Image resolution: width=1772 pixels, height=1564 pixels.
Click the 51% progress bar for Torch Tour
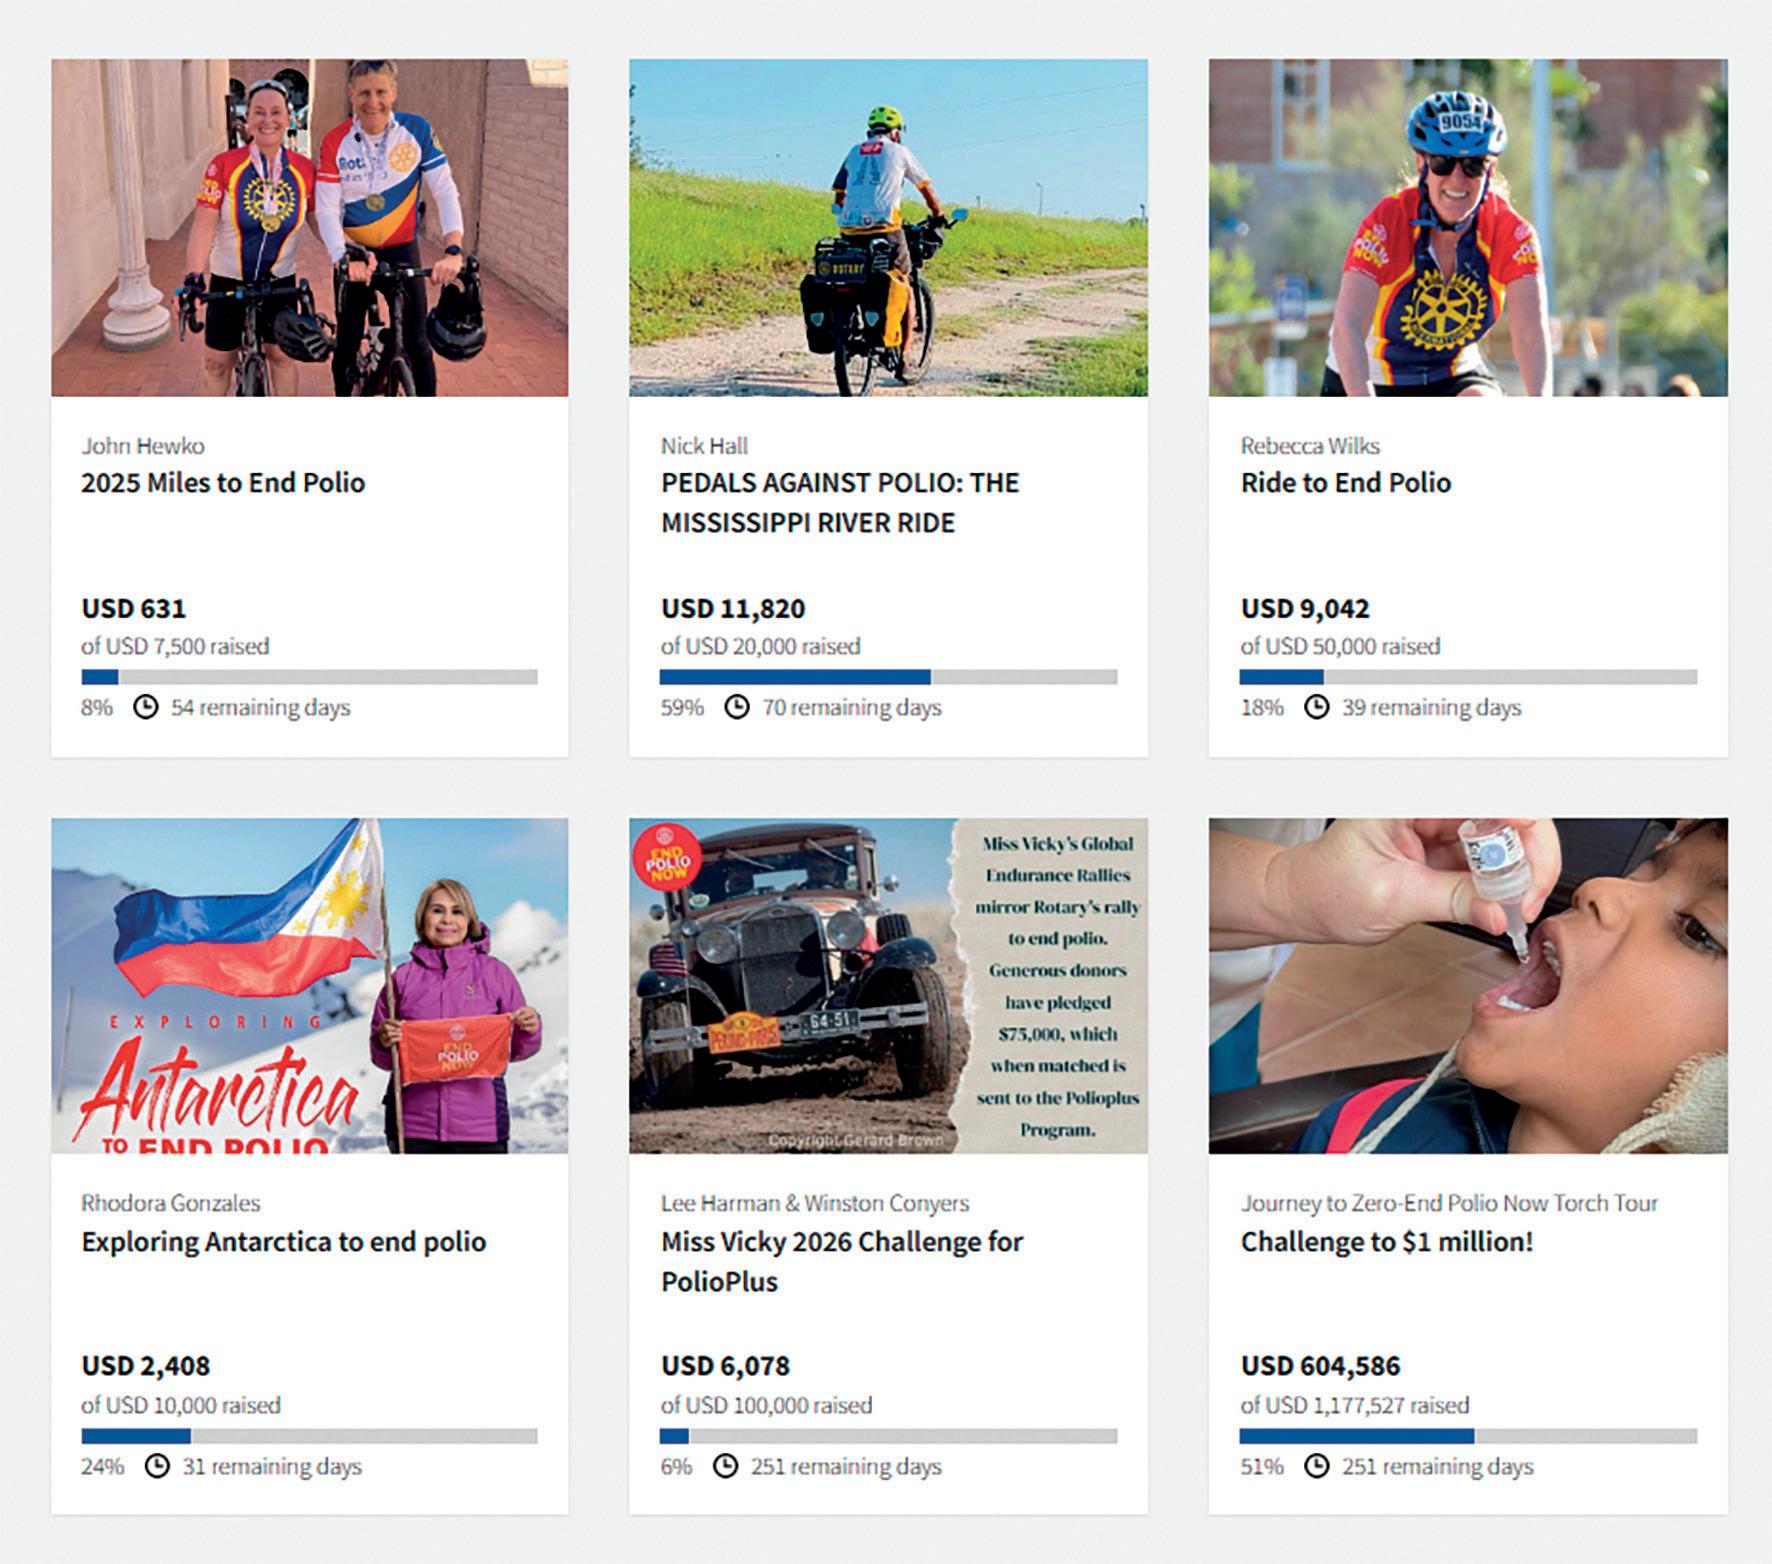pyautogui.click(x=1468, y=1436)
